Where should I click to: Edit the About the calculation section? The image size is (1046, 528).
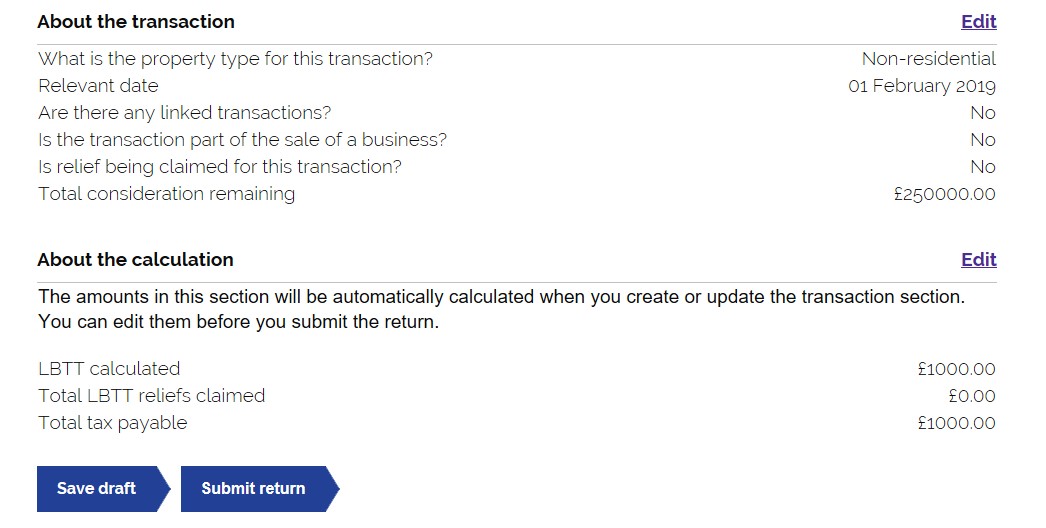[x=979, y=260]
